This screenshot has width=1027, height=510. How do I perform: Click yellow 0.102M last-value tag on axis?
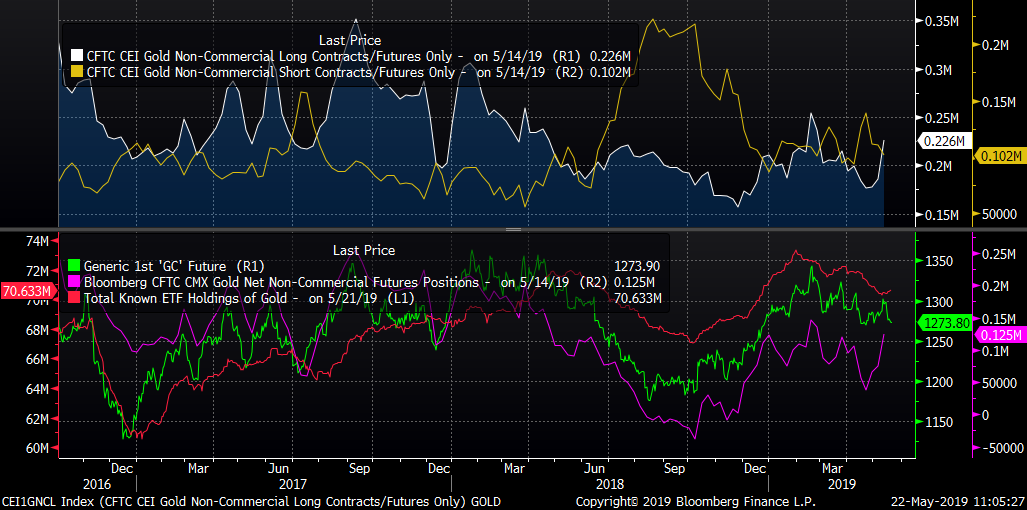999,156
